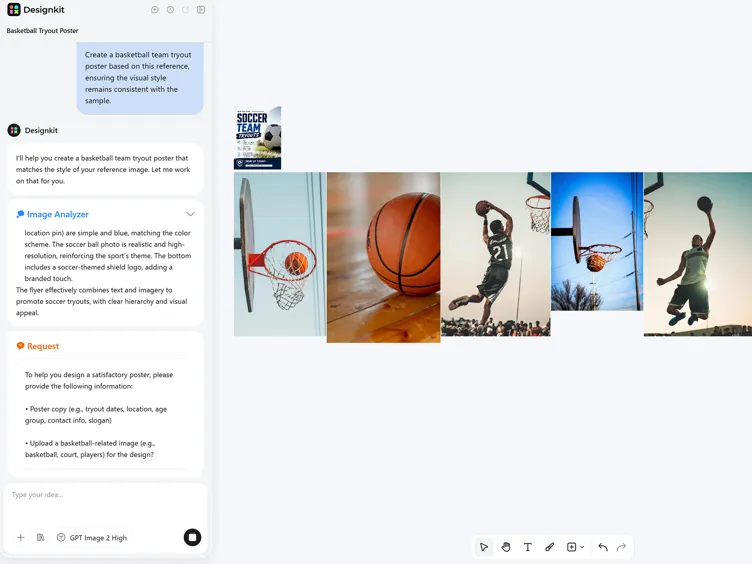
Task: Click the Request heading
Action: (43, 346)
